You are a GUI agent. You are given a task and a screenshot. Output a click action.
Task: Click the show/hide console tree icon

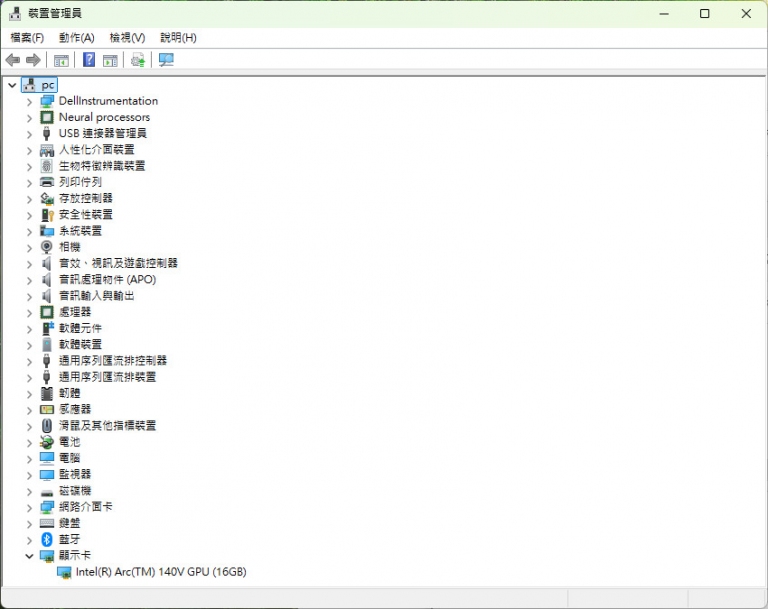[61, 60]
